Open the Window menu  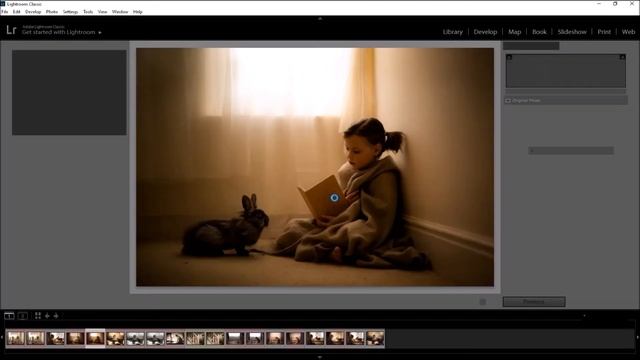120,12
